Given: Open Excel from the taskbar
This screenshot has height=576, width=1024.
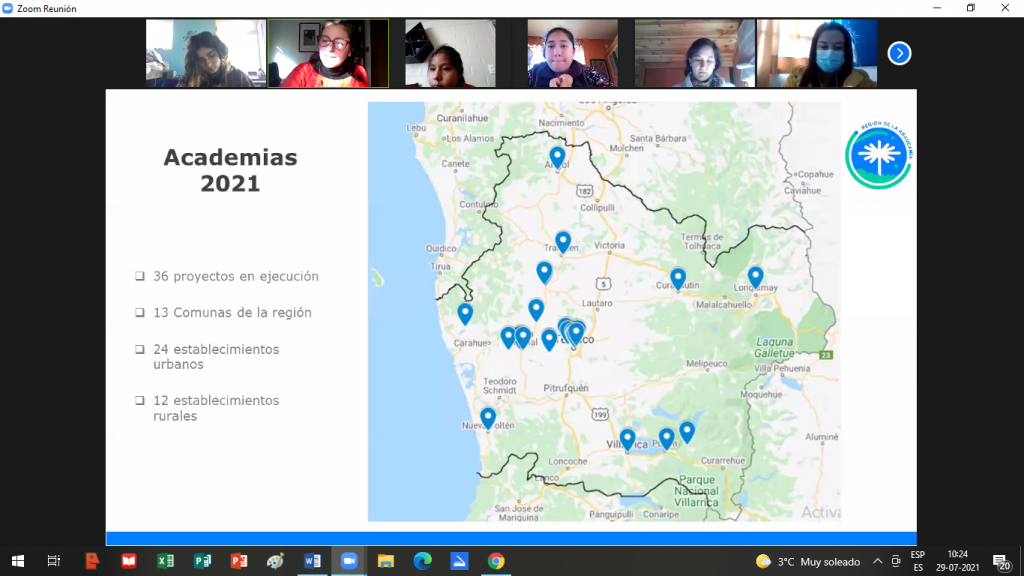Looking at the screenshot, I should pyautogui.click(x=165, y=561).
